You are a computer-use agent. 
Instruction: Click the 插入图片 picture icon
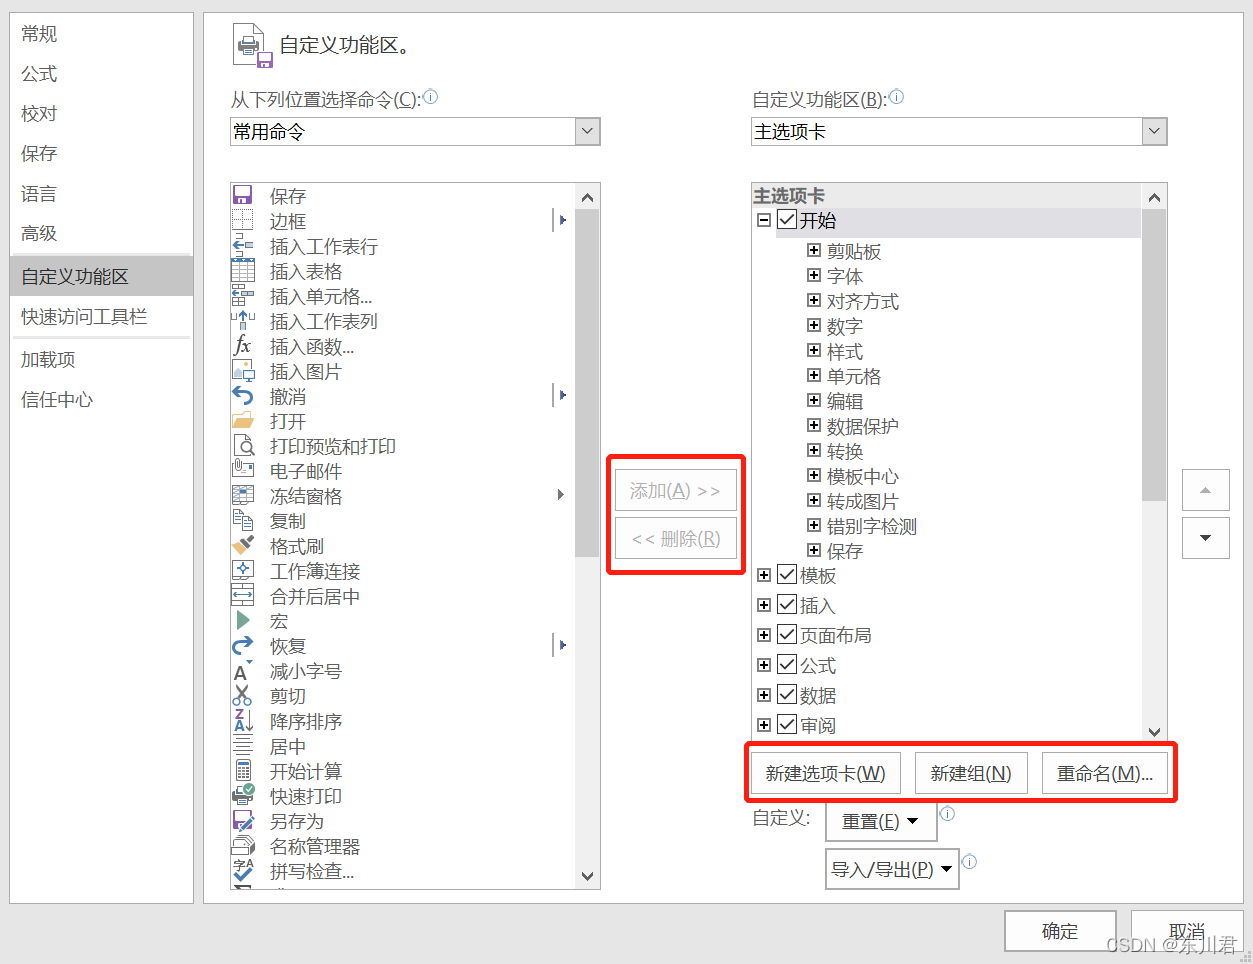point(243,370)
